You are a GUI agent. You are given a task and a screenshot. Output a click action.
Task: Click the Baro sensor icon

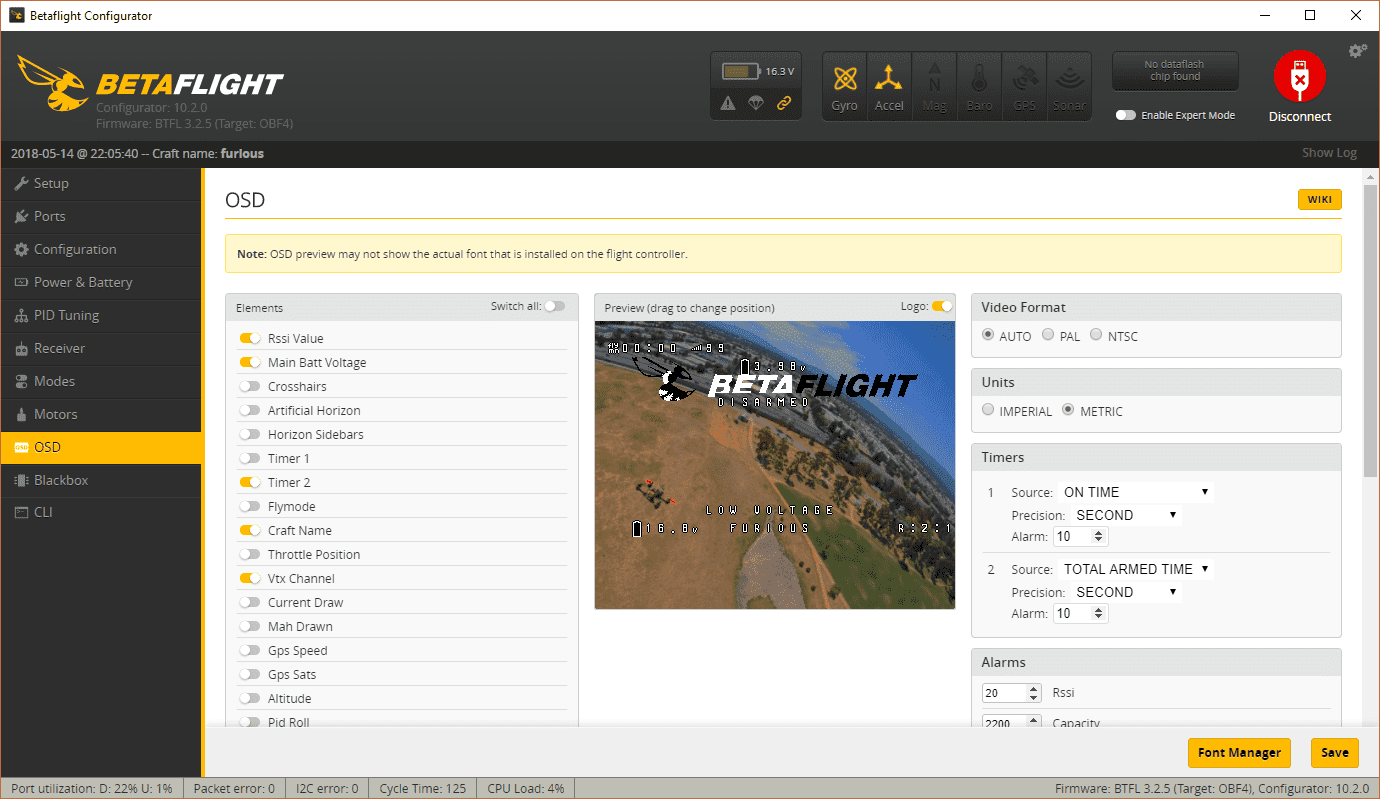point(979,86)
